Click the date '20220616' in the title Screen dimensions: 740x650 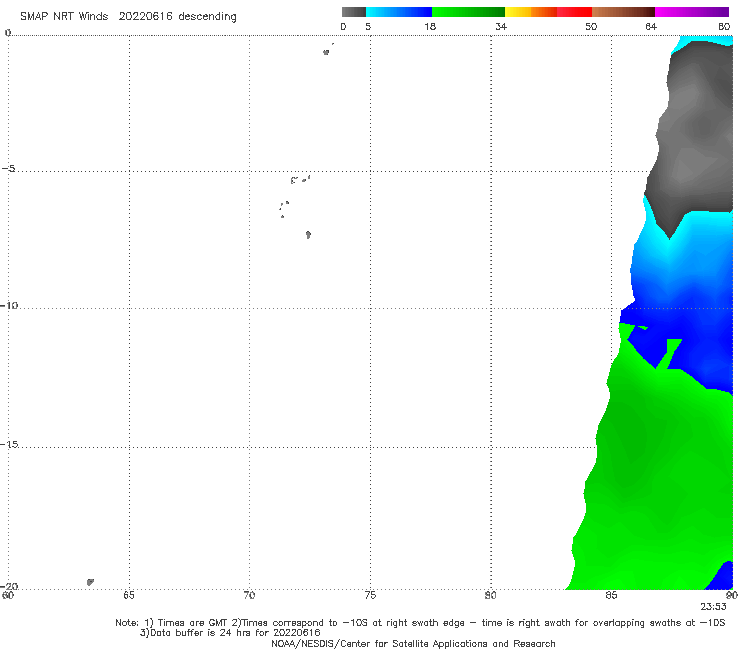(x=145, y=17)
